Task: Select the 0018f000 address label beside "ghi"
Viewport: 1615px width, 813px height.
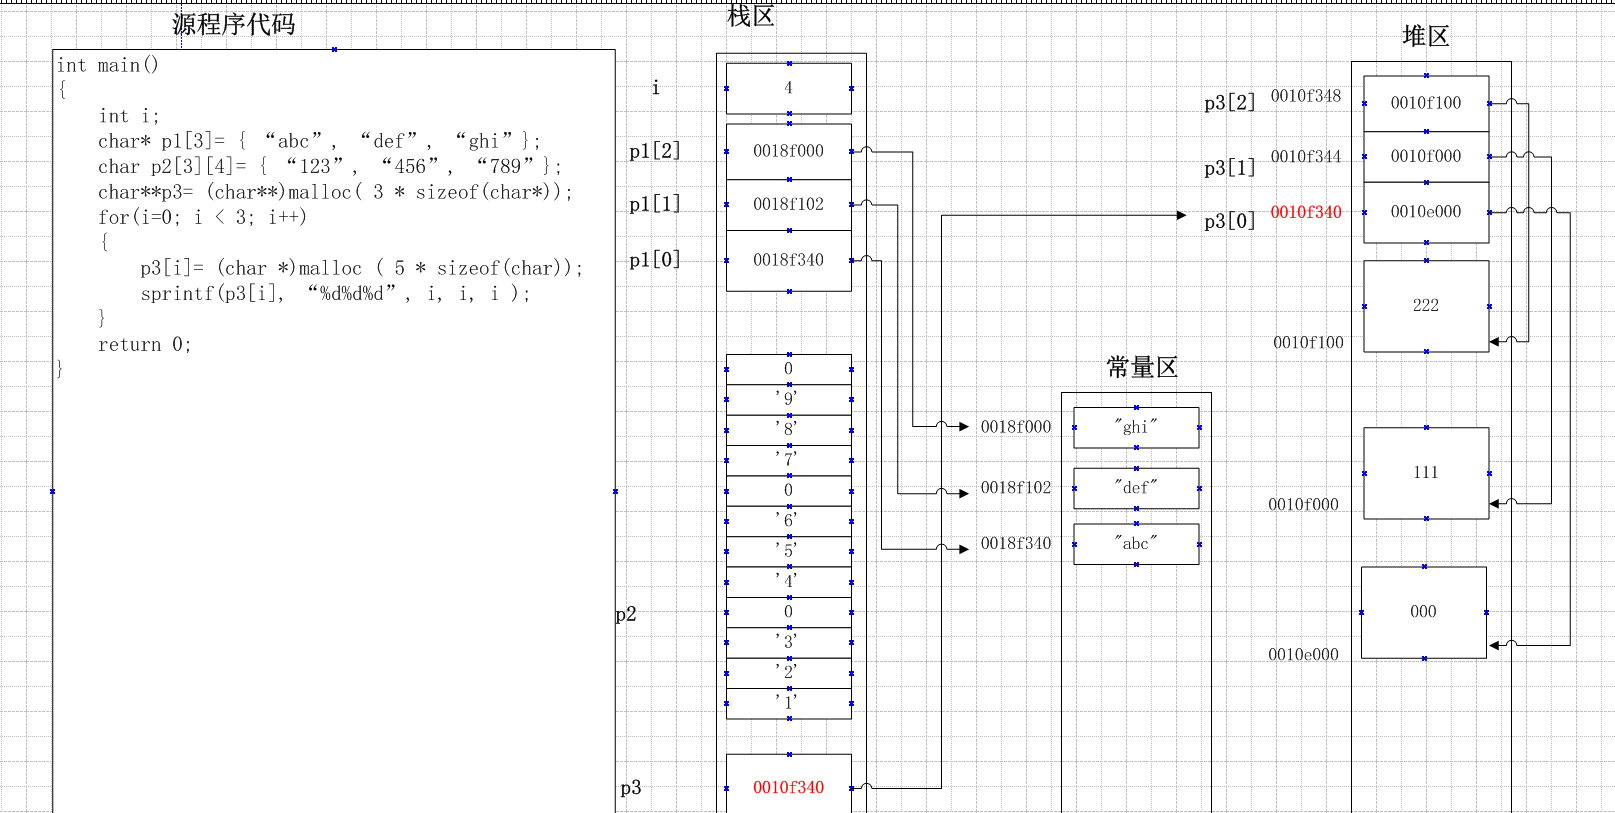Action: 1016,427
